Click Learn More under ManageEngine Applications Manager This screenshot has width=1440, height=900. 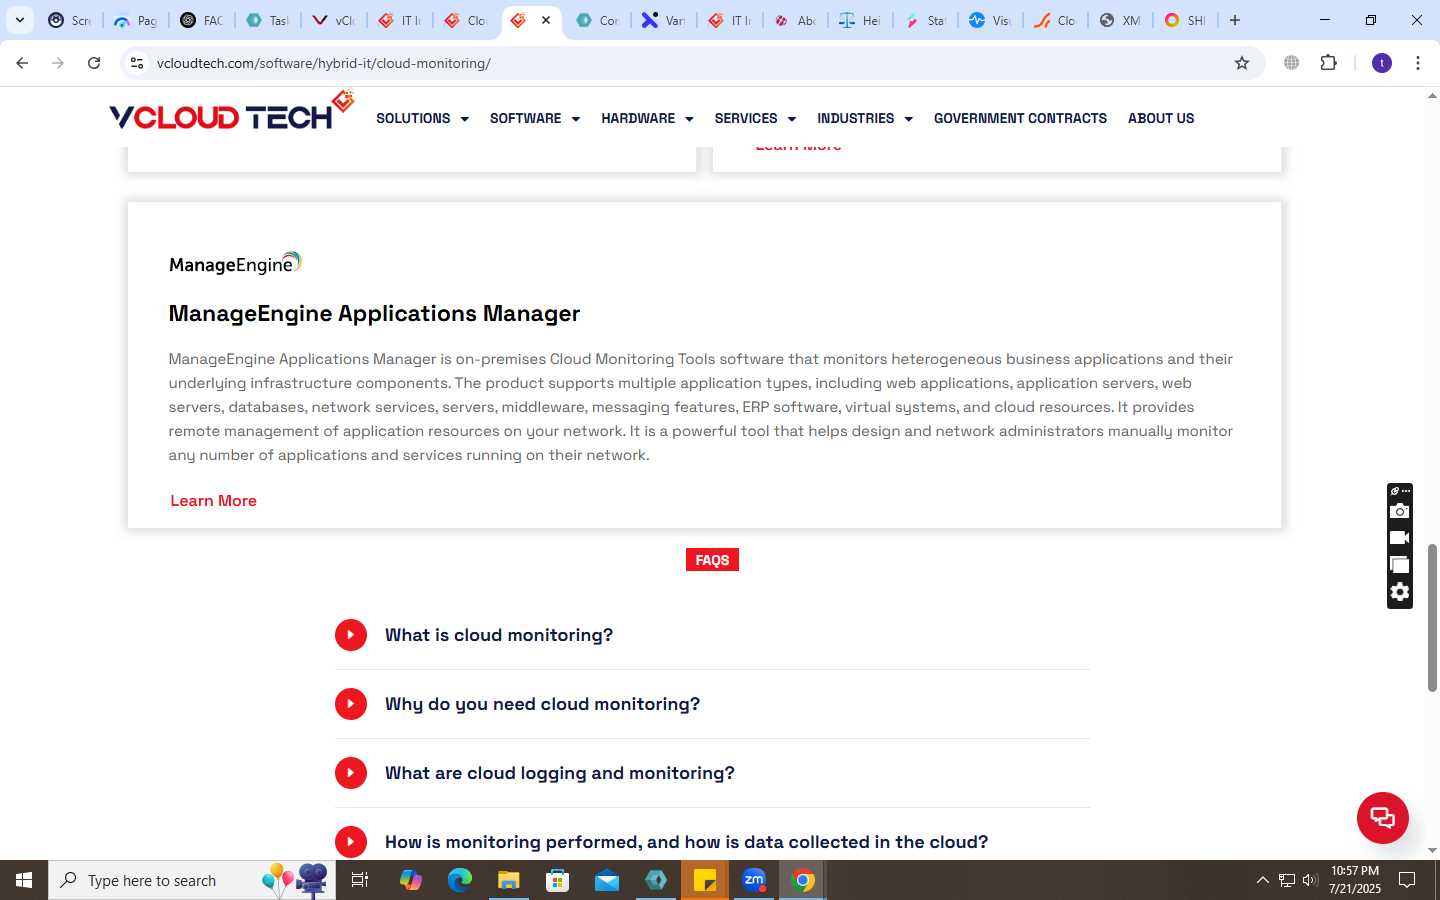(213, 501)
